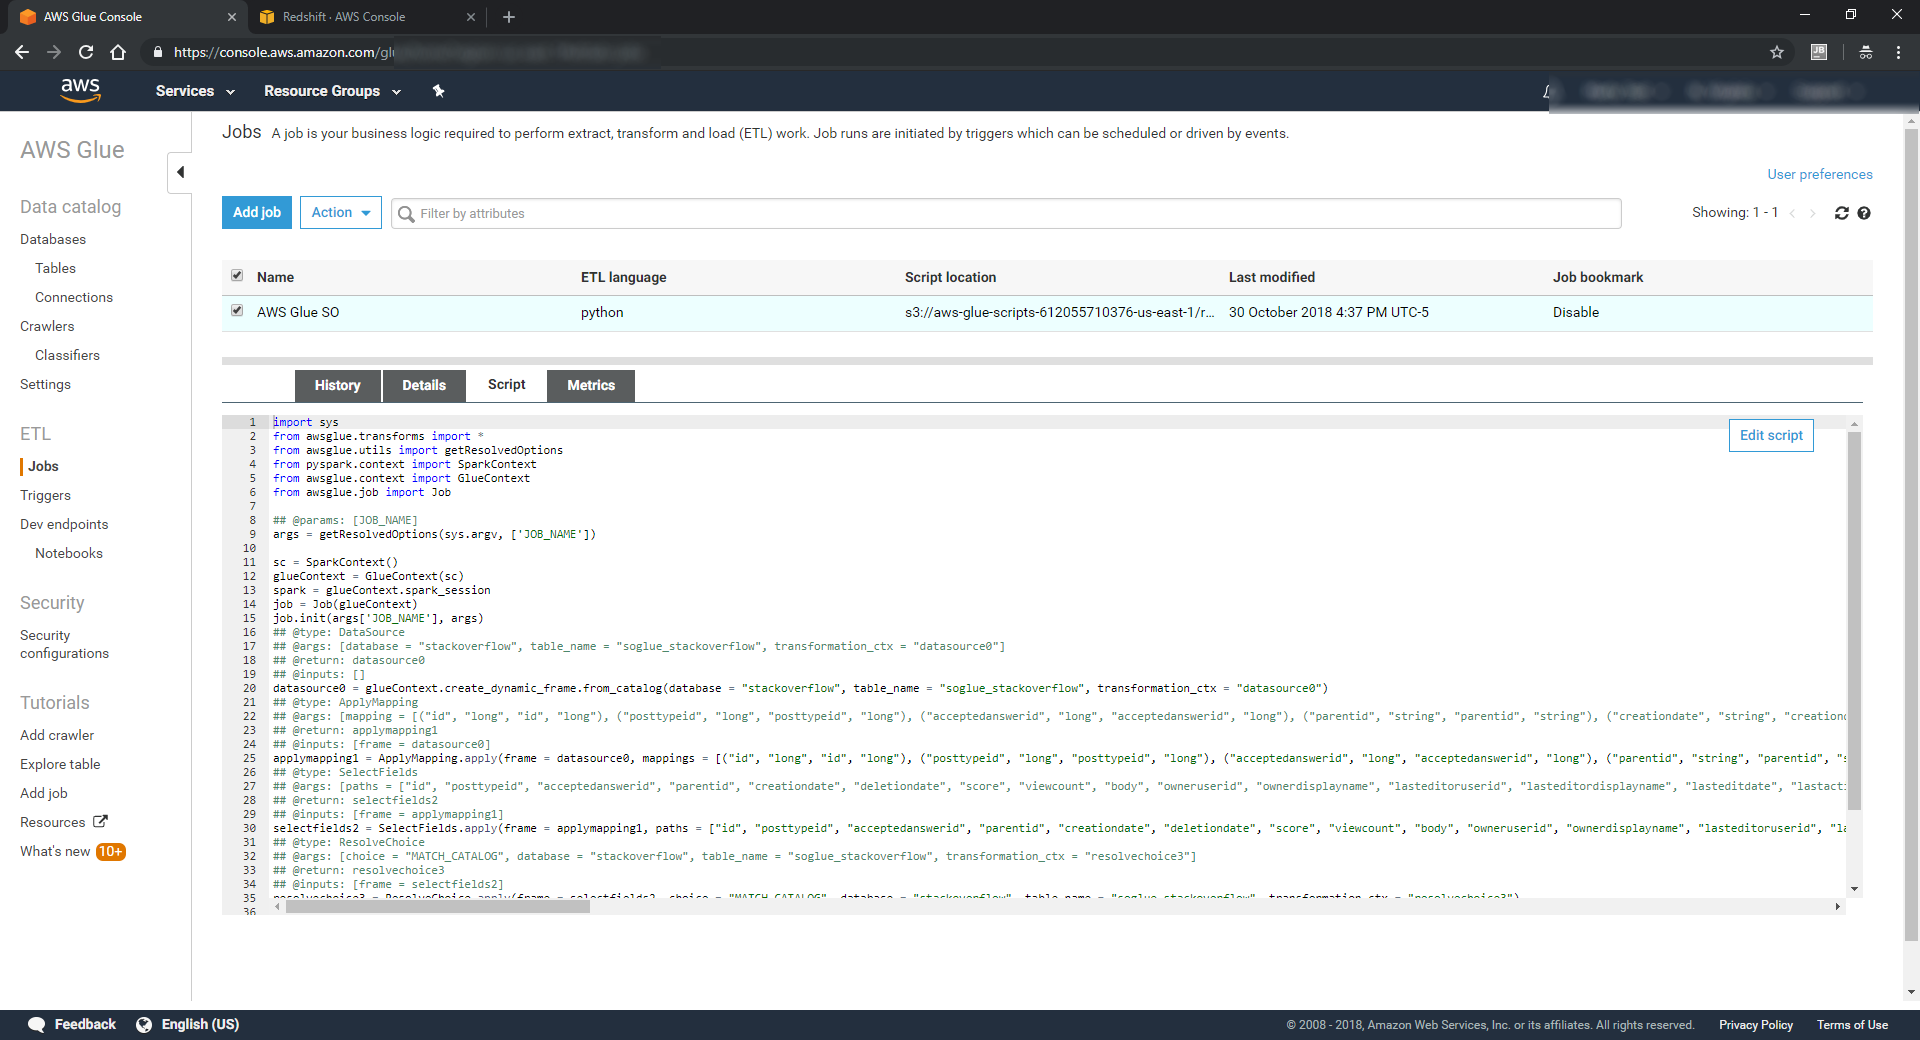
Task: Collapse the AWS Glue side navigation arrow
Action: (180, 172)
